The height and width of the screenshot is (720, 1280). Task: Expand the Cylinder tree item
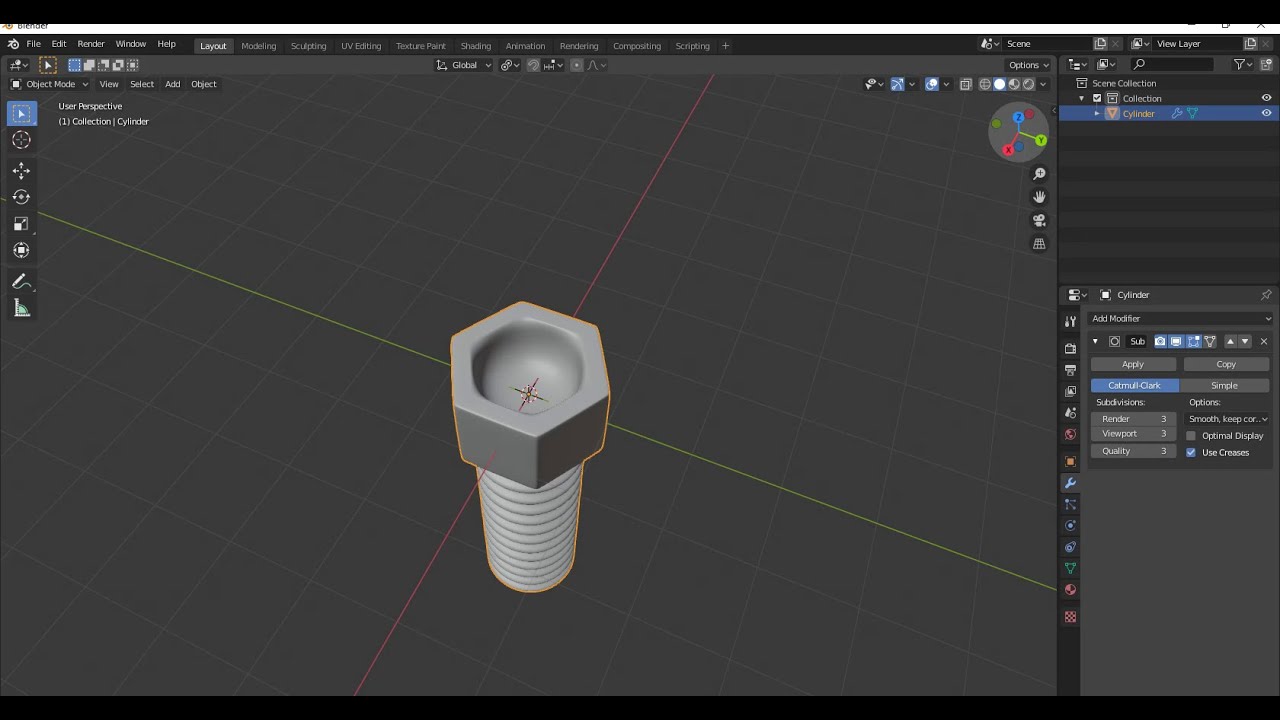[x=1097, y=114]
